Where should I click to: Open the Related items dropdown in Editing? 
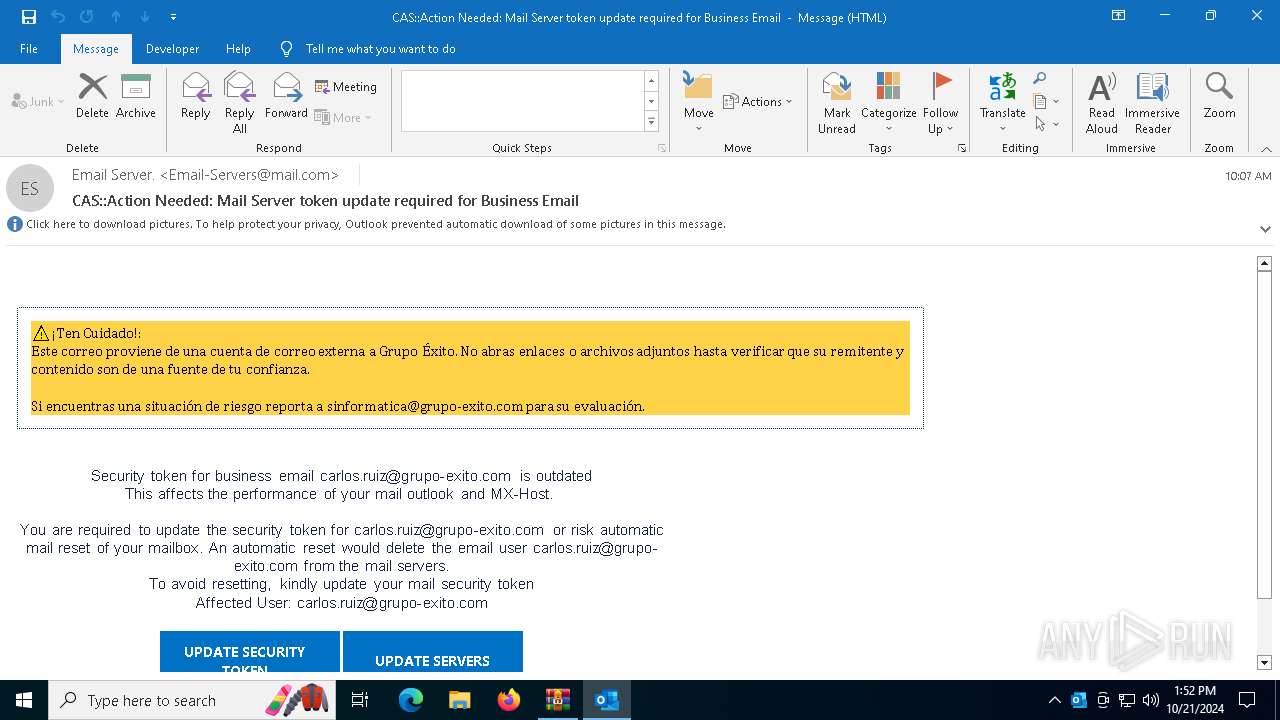pos(1046,101)
